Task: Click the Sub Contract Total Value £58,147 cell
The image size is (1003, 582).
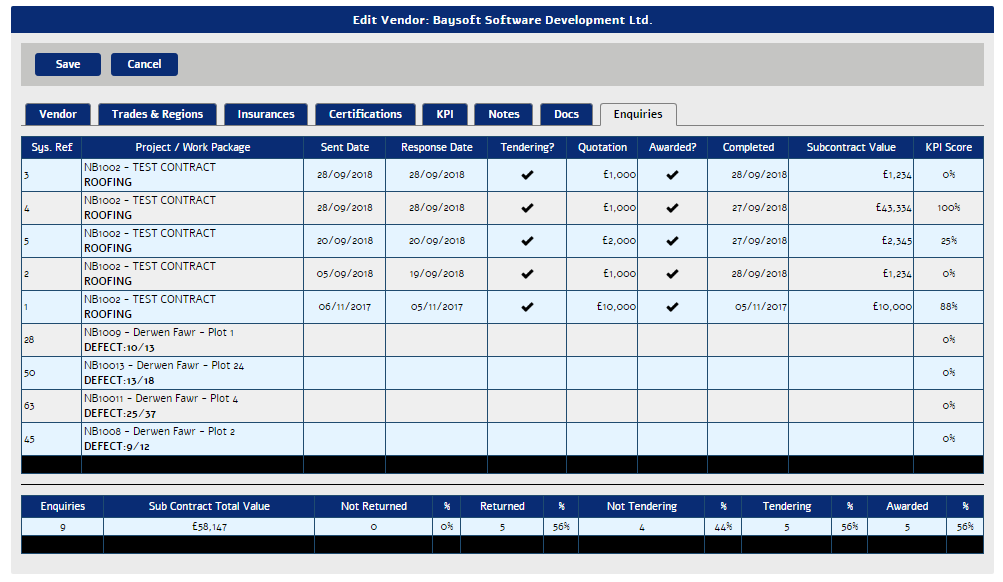Action: point(209,526)
